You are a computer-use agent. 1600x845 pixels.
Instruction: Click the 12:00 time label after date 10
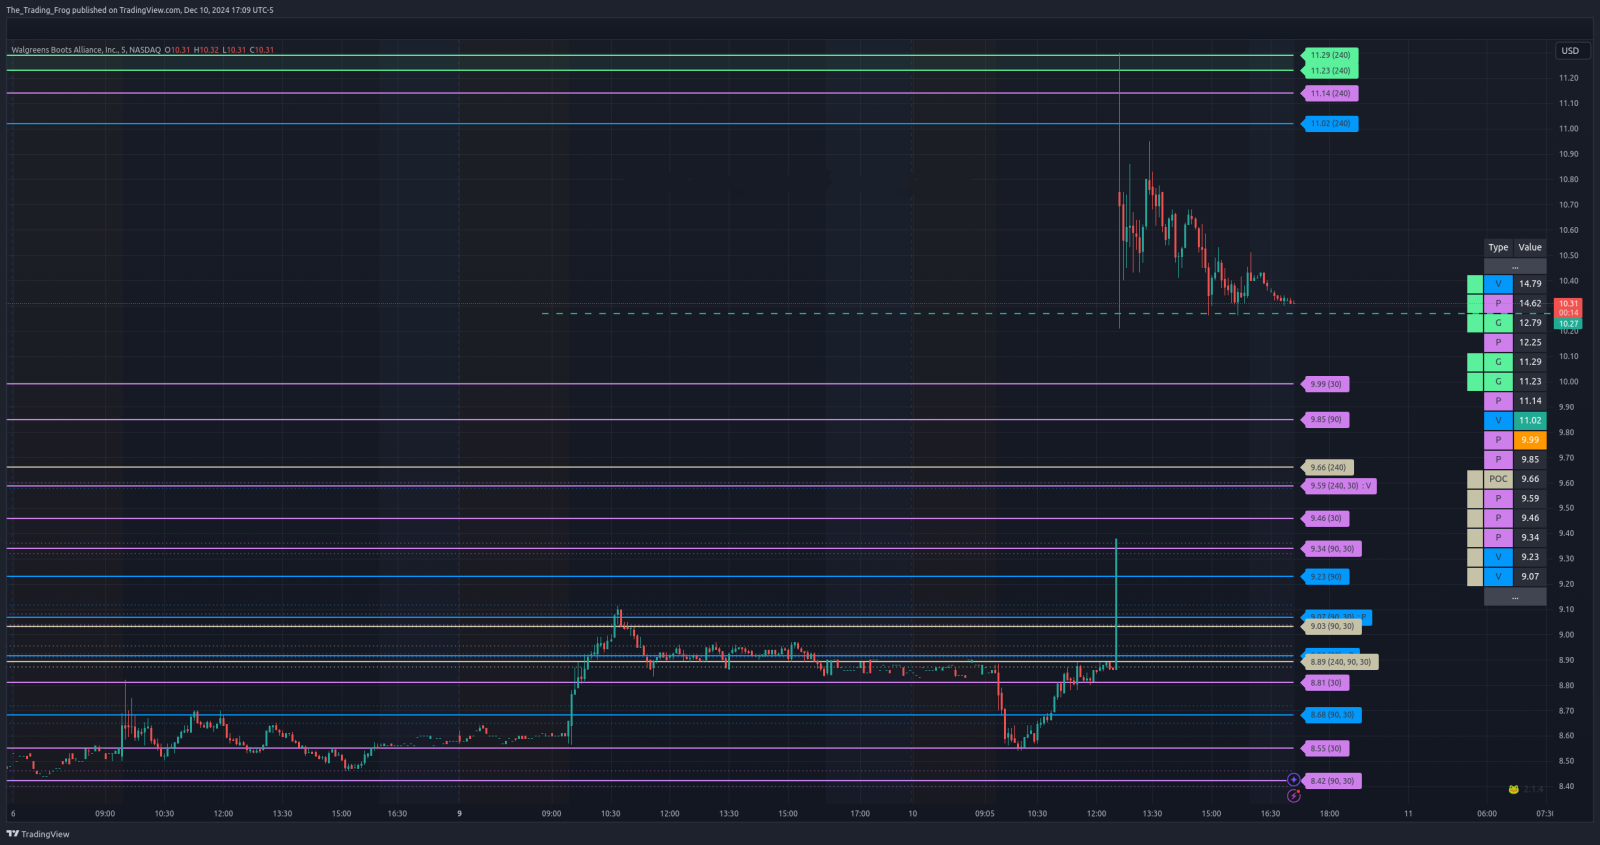(1097, 814)
